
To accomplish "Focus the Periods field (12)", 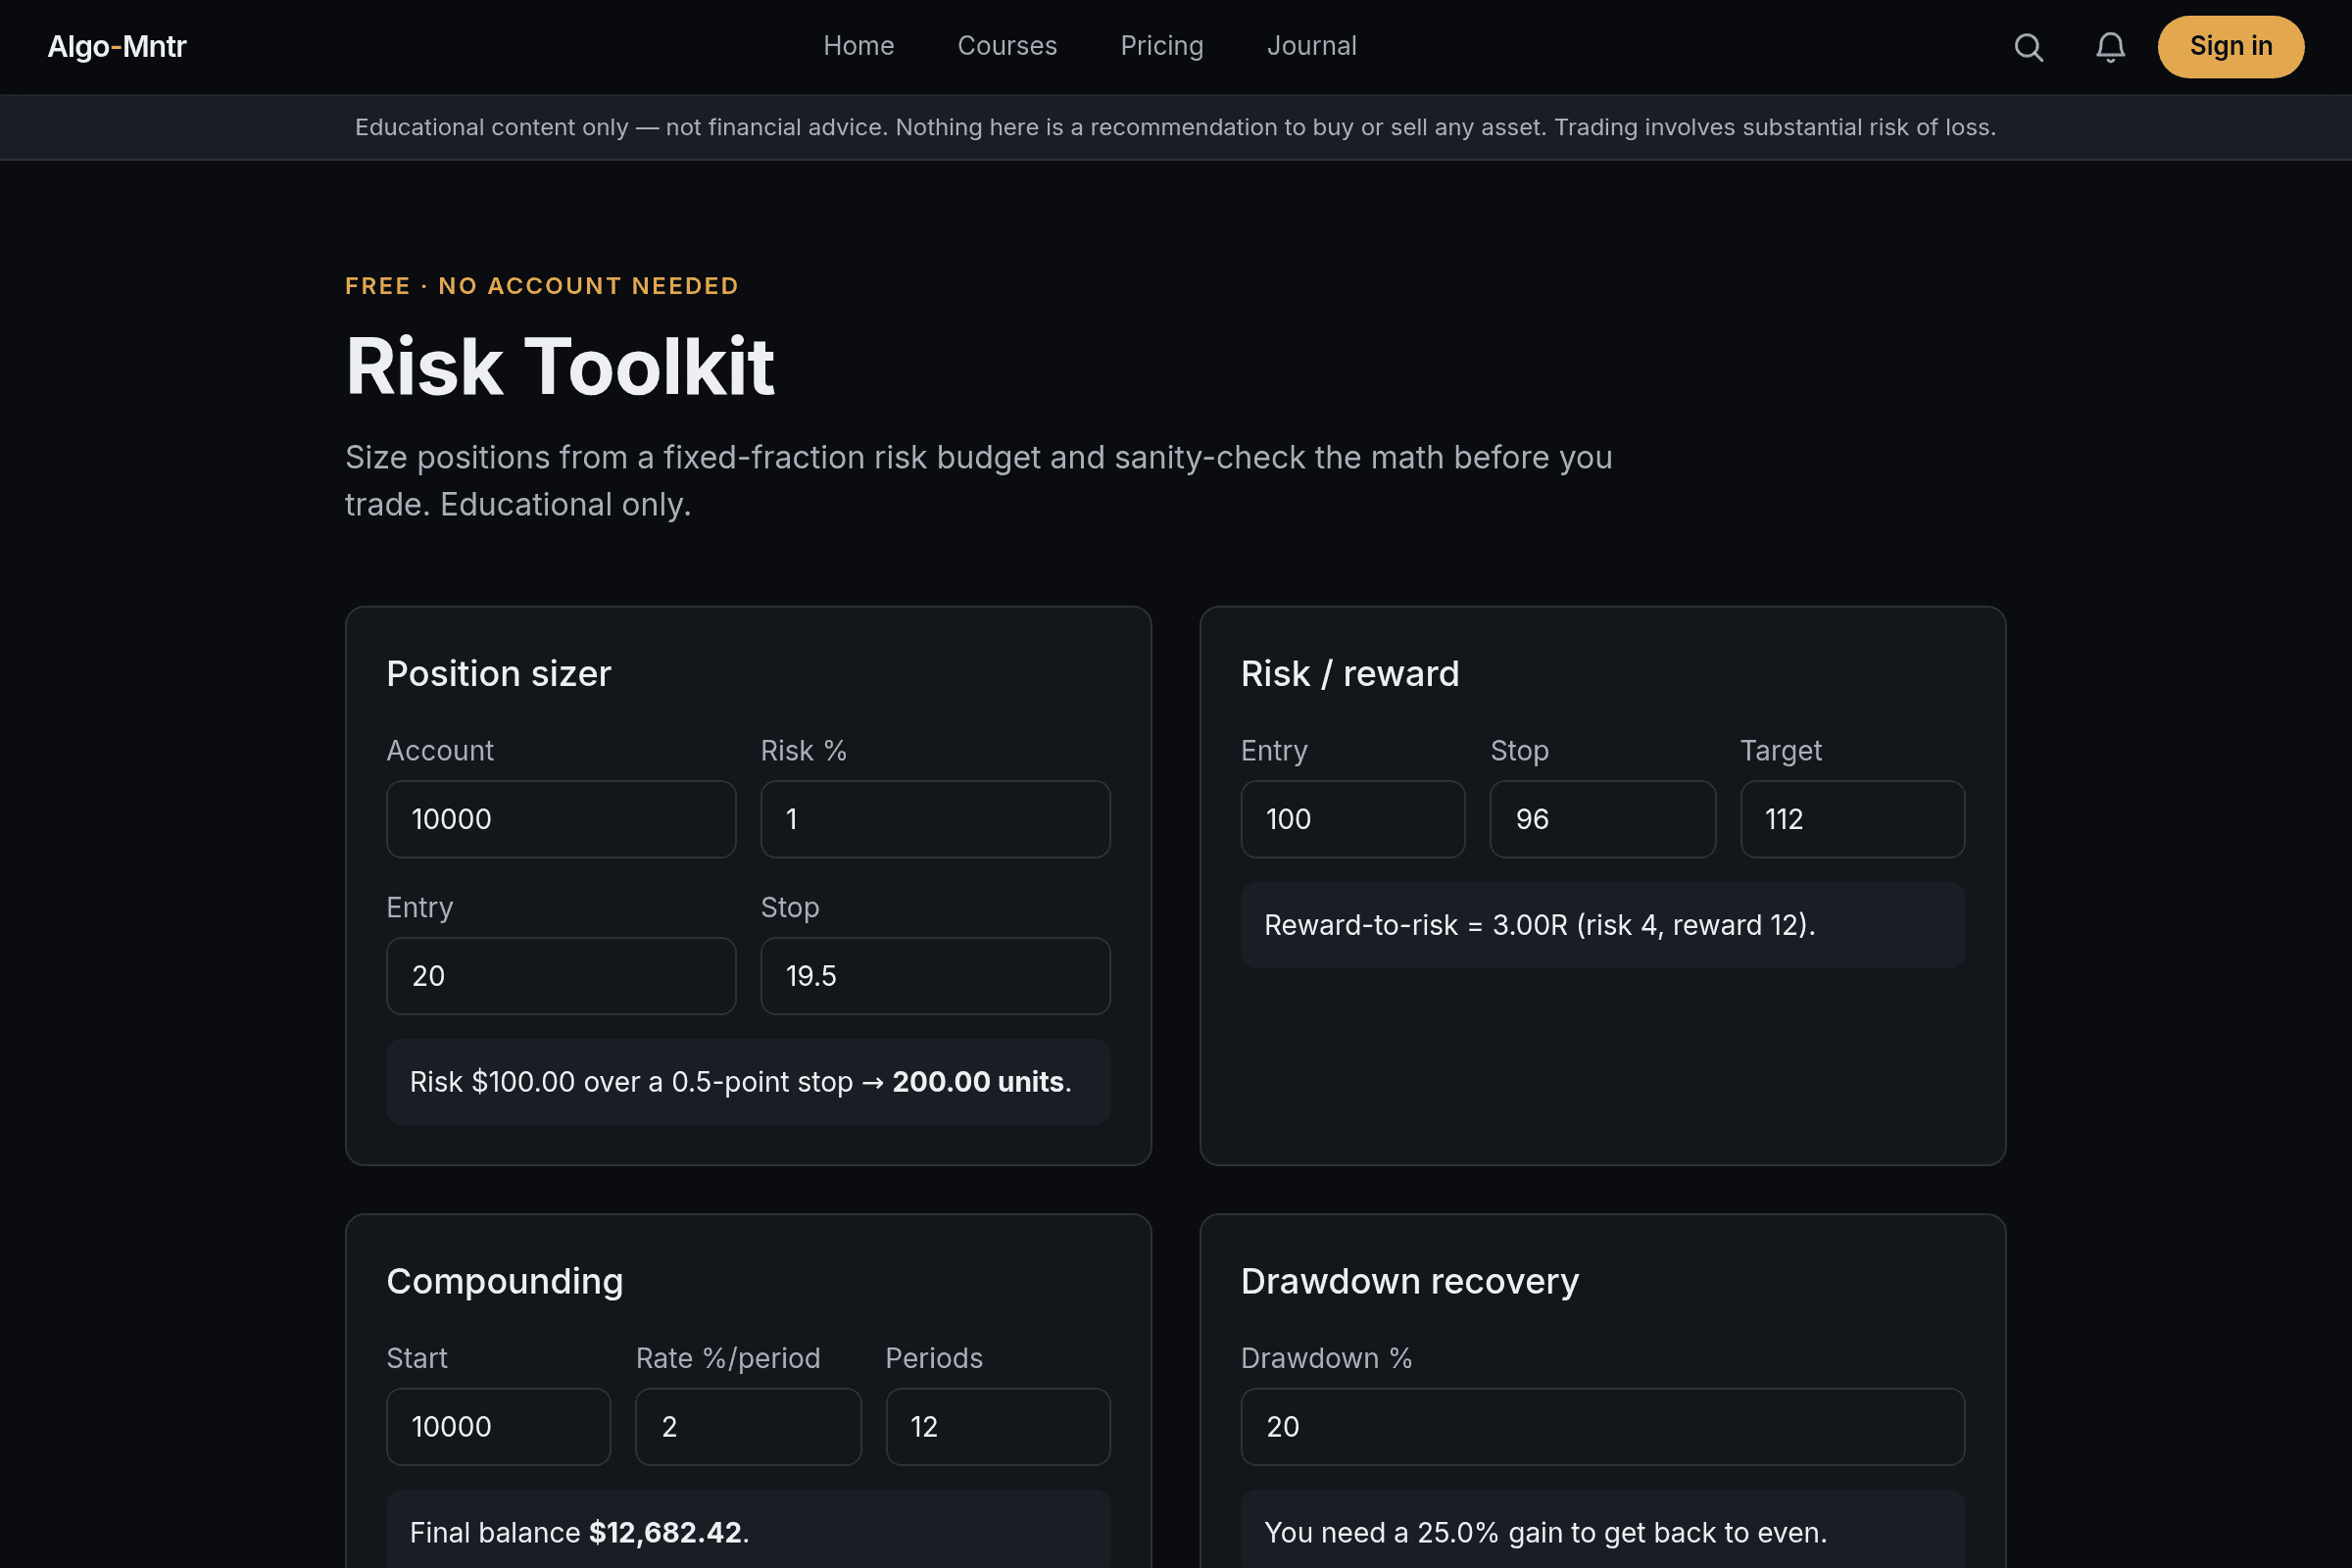I will pyautogui.click(x=998, y=1427).
